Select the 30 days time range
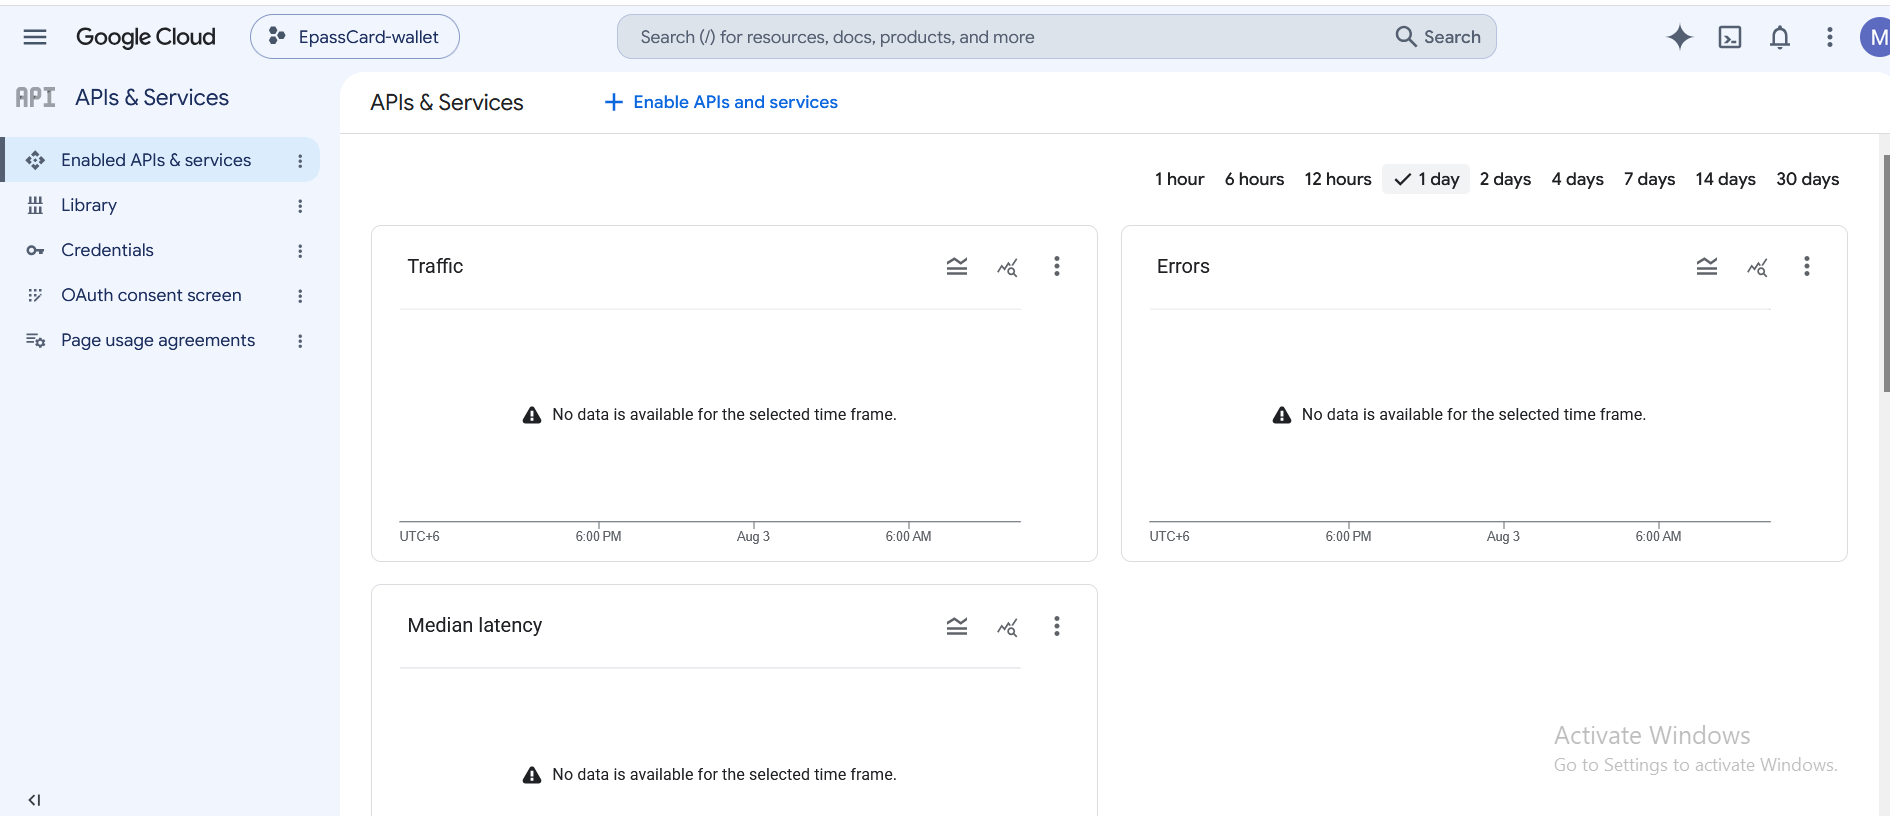 tap(1807, 179)
